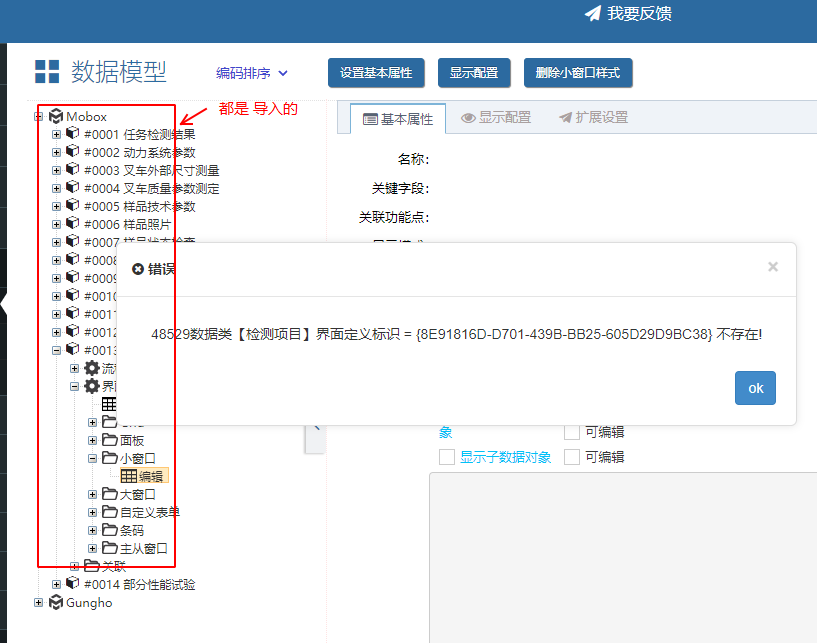Click the Gungho cube icon
This screenshot has height=643, width=817.
coord(56,603)
